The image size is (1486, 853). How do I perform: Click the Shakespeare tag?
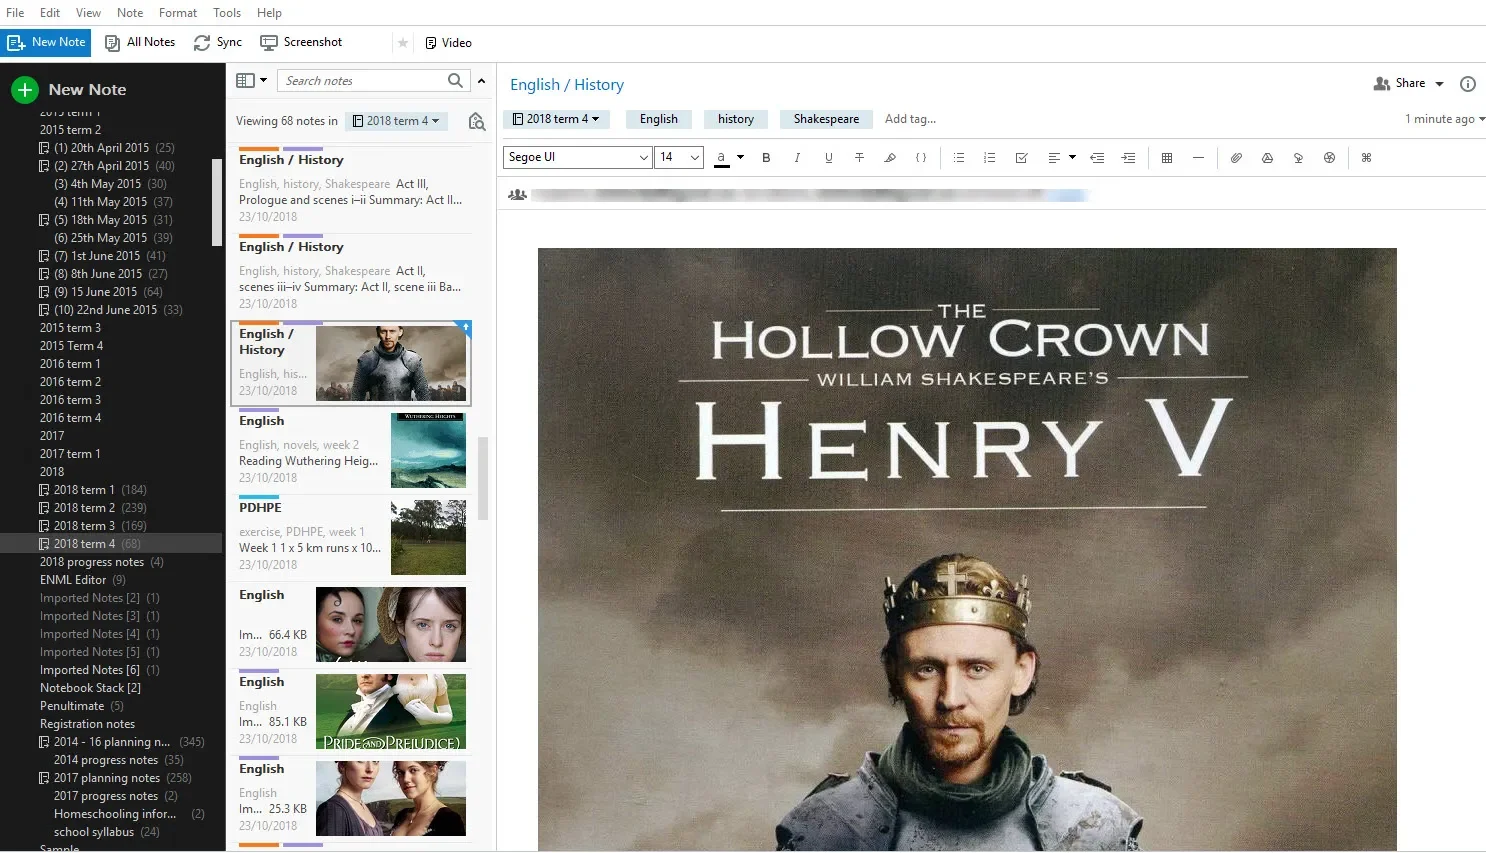(826, 119)
